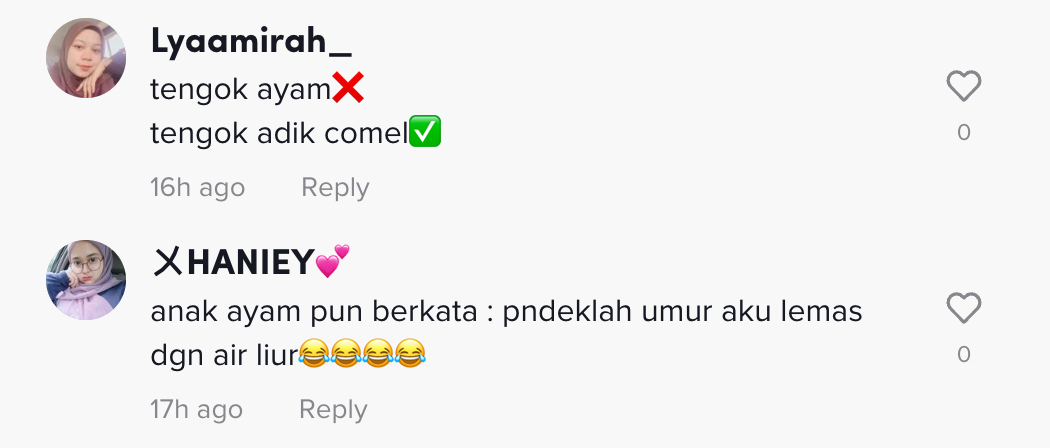Click the '17h ago' timestamp
Image resolution: width=1050 pixels, height=448 pixels.
tap(196, 409)
